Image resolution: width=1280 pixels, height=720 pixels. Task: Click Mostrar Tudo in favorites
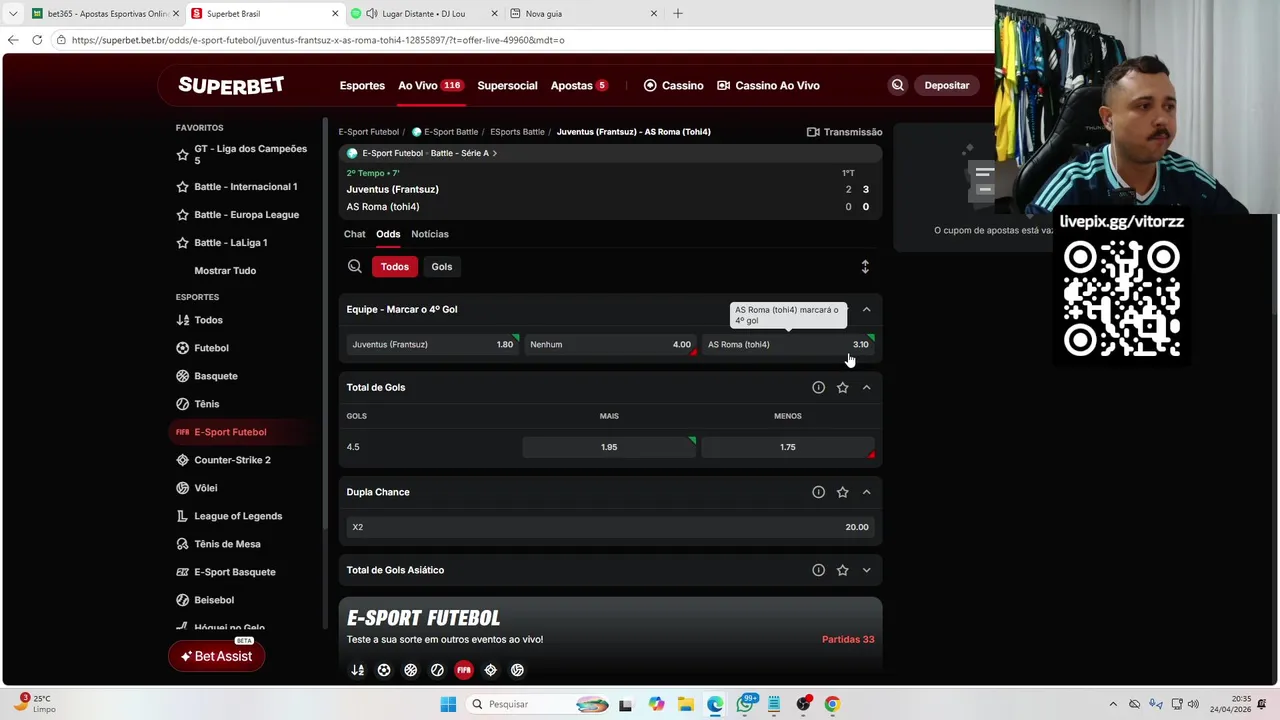225,271
